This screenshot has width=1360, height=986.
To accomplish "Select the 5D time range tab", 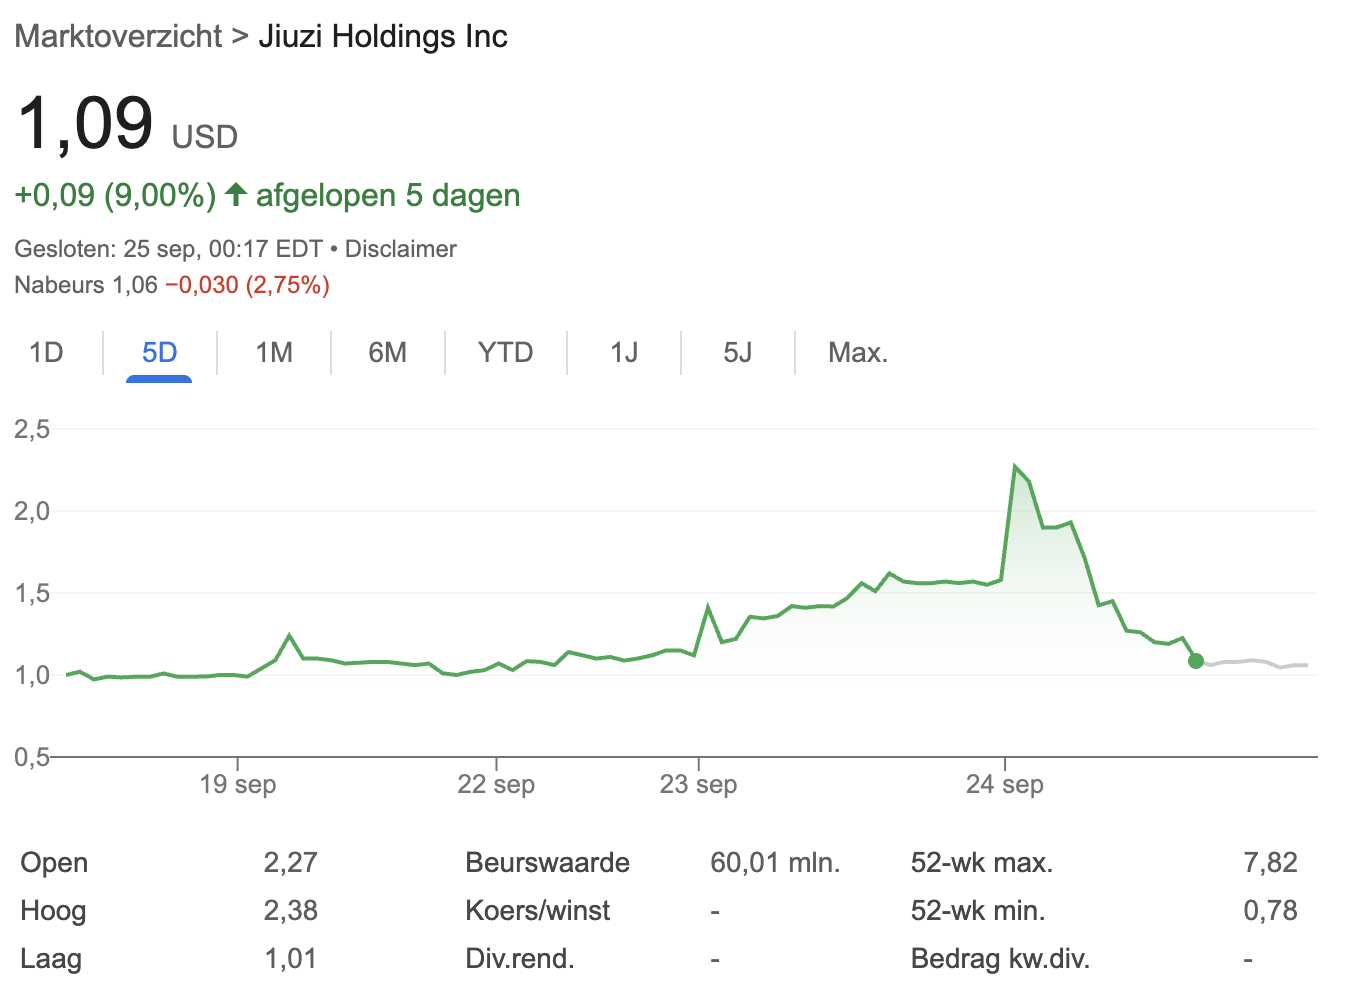I will (159, 353).
